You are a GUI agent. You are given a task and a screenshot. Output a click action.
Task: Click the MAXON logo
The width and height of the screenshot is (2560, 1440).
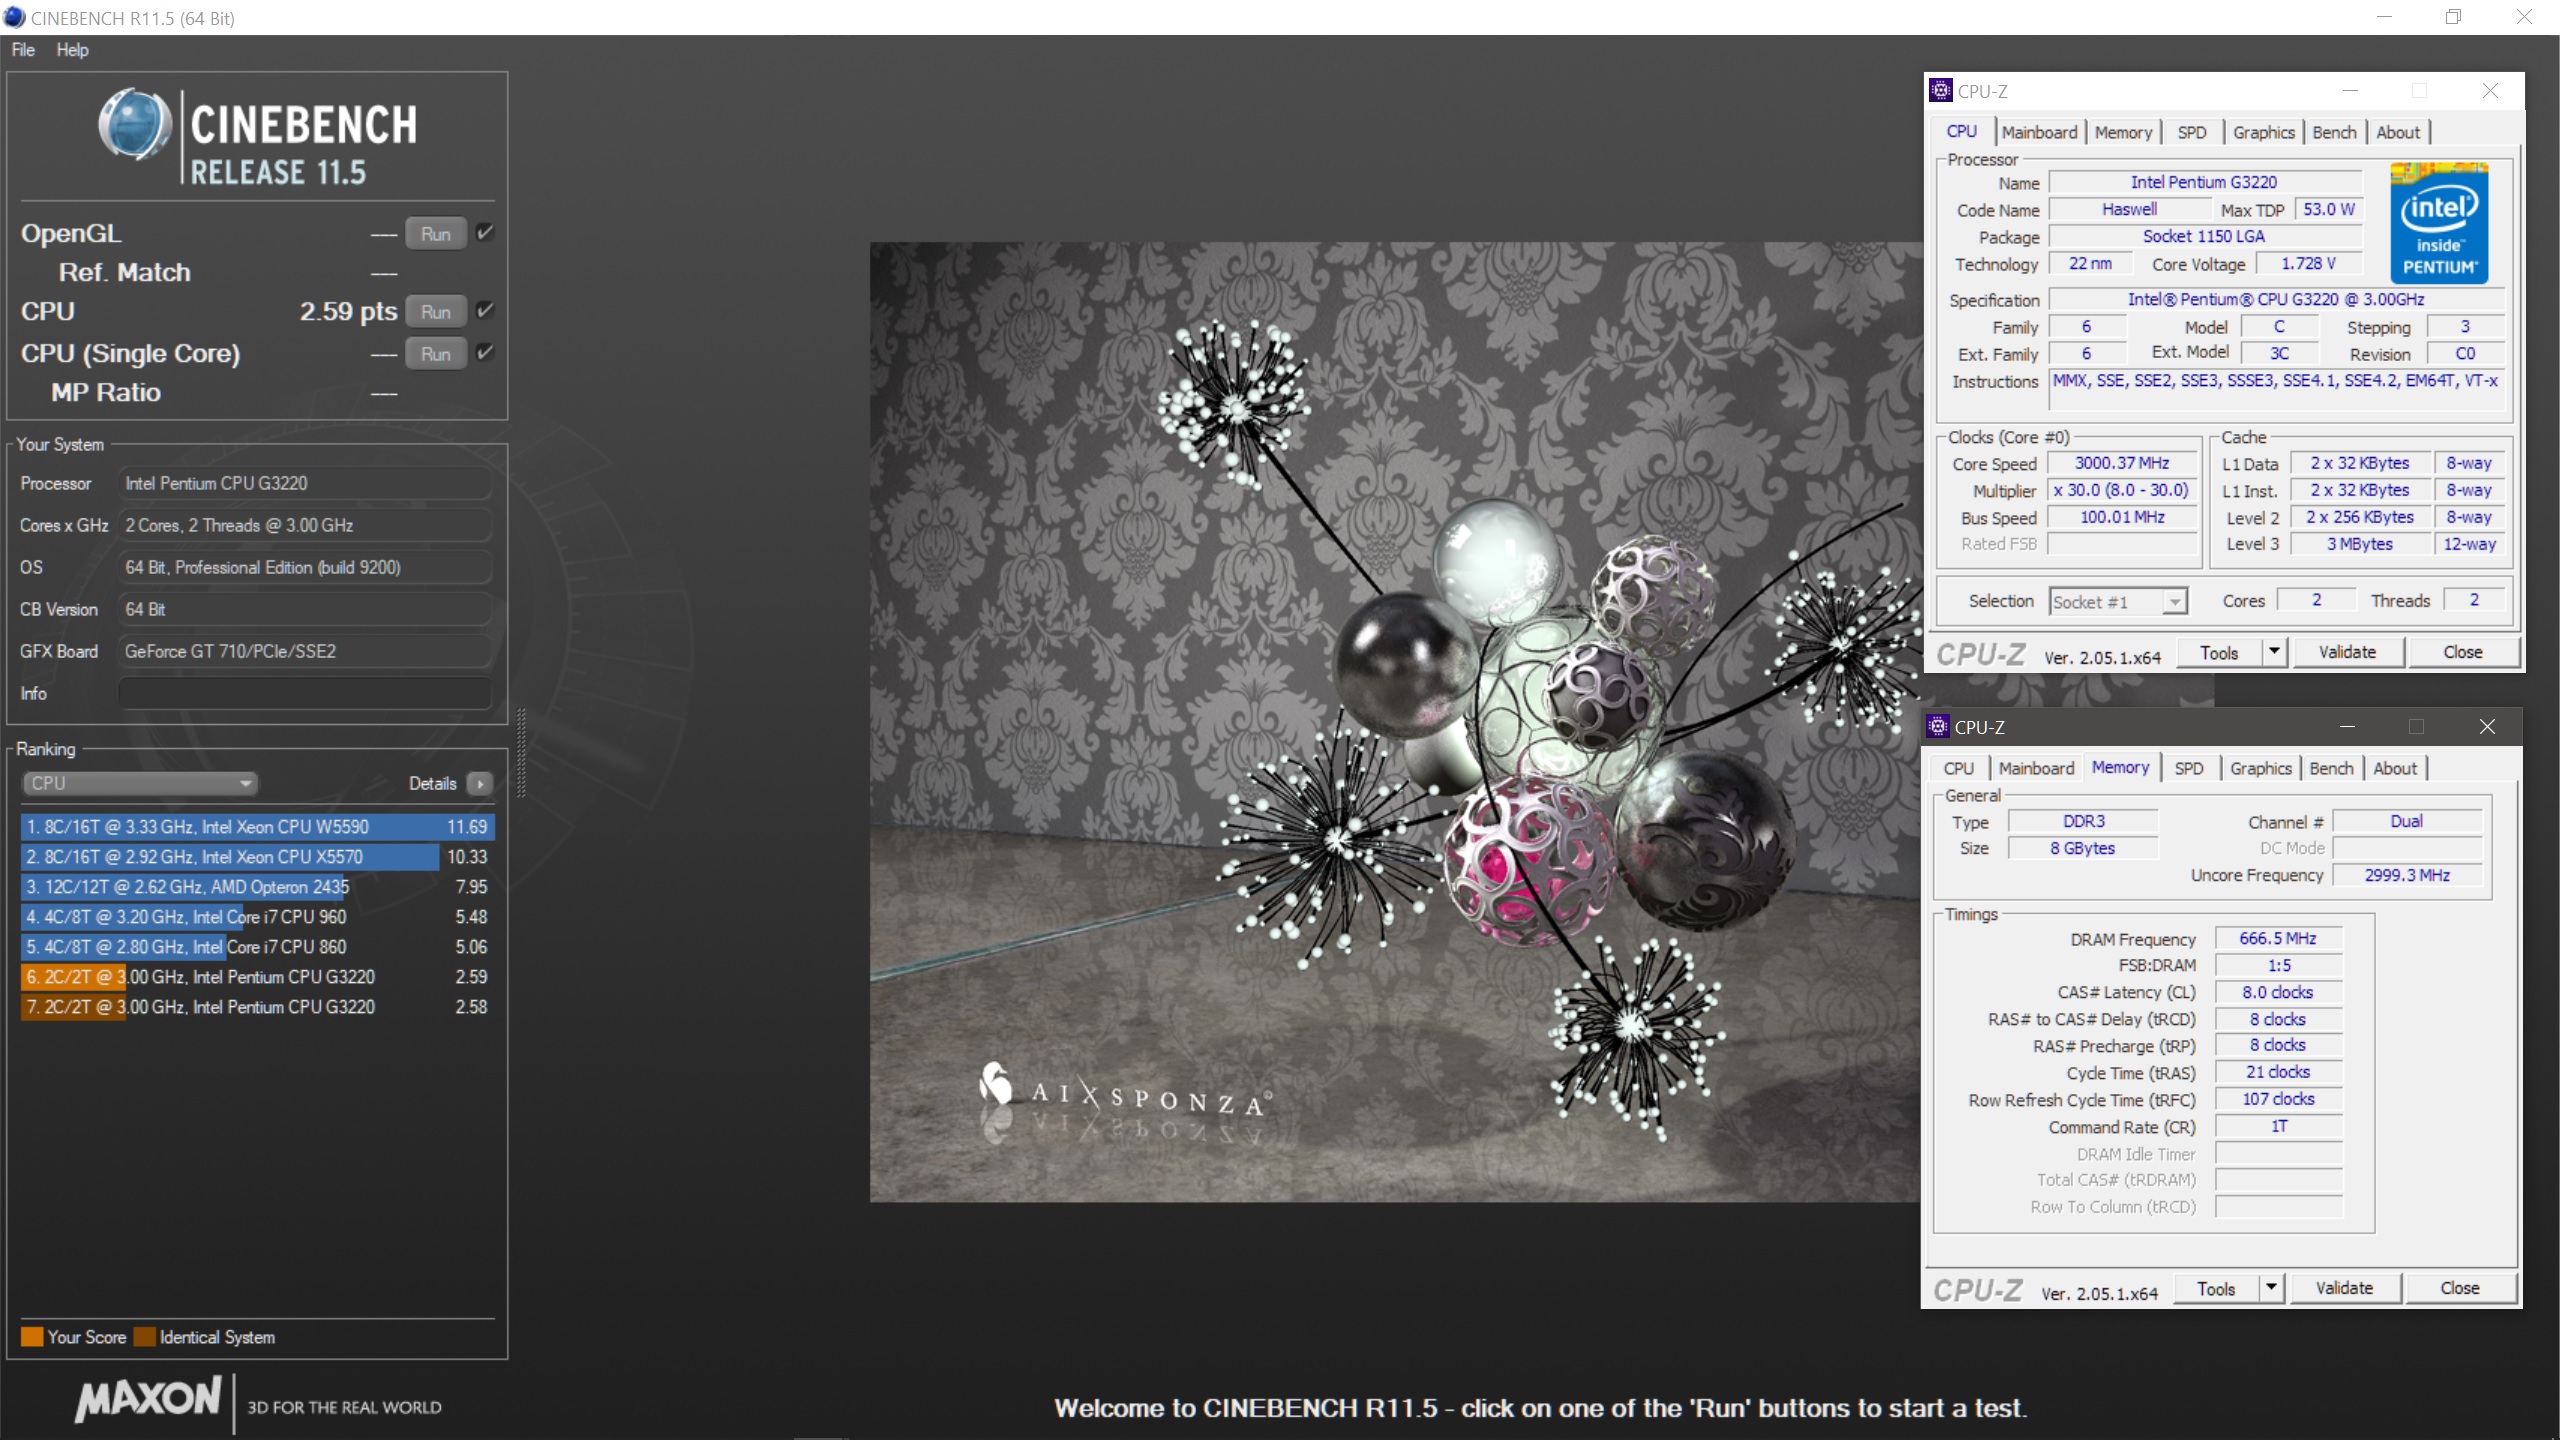point(149,1398)
